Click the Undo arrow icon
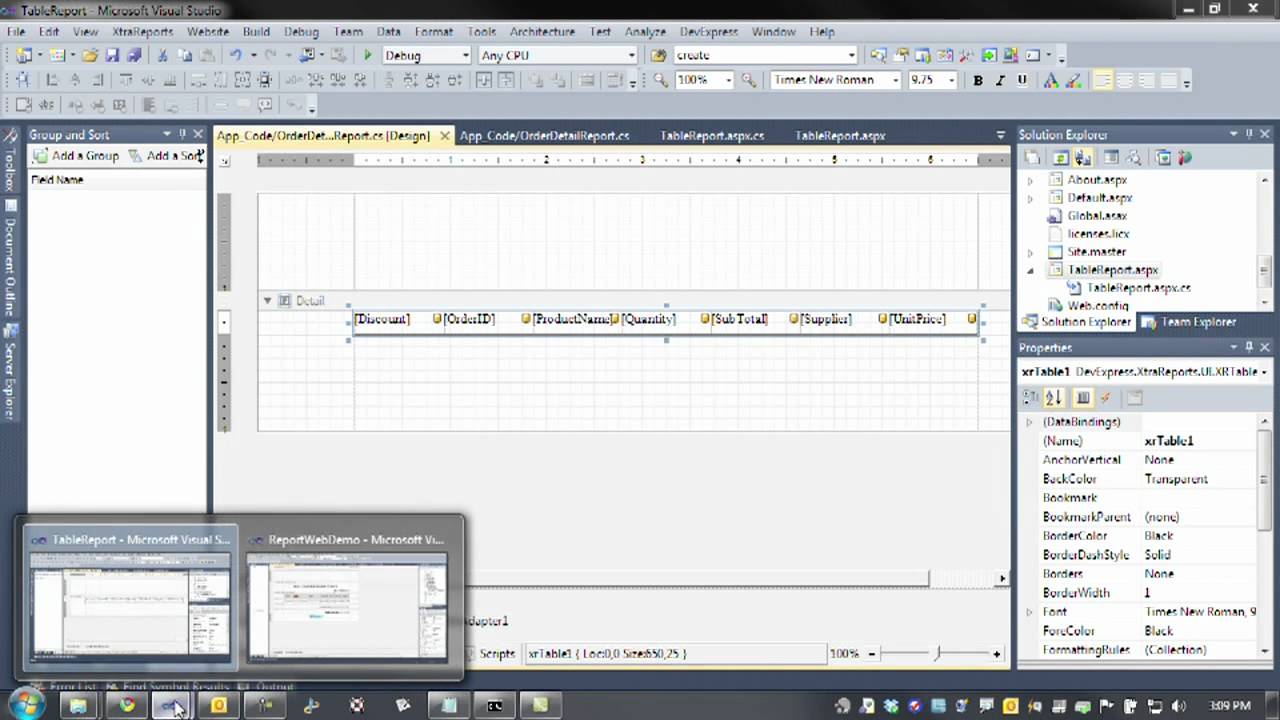 coord(235,56)
